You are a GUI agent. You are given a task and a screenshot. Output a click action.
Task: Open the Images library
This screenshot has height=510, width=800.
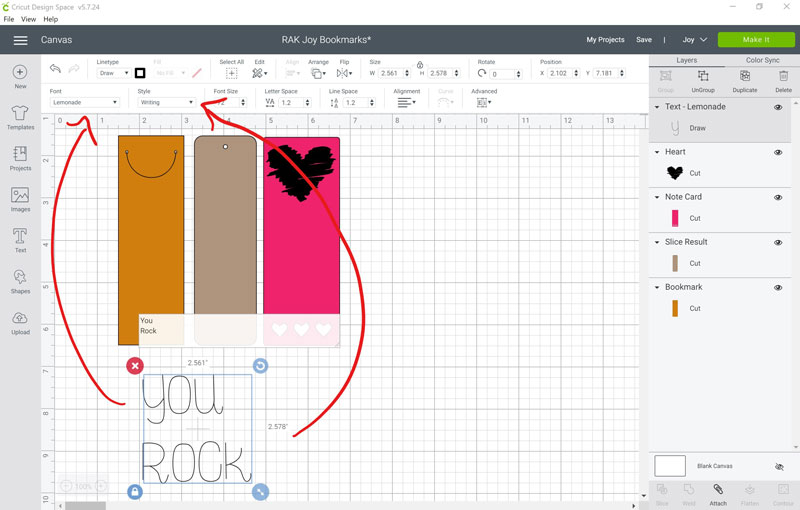click(20, 199)
